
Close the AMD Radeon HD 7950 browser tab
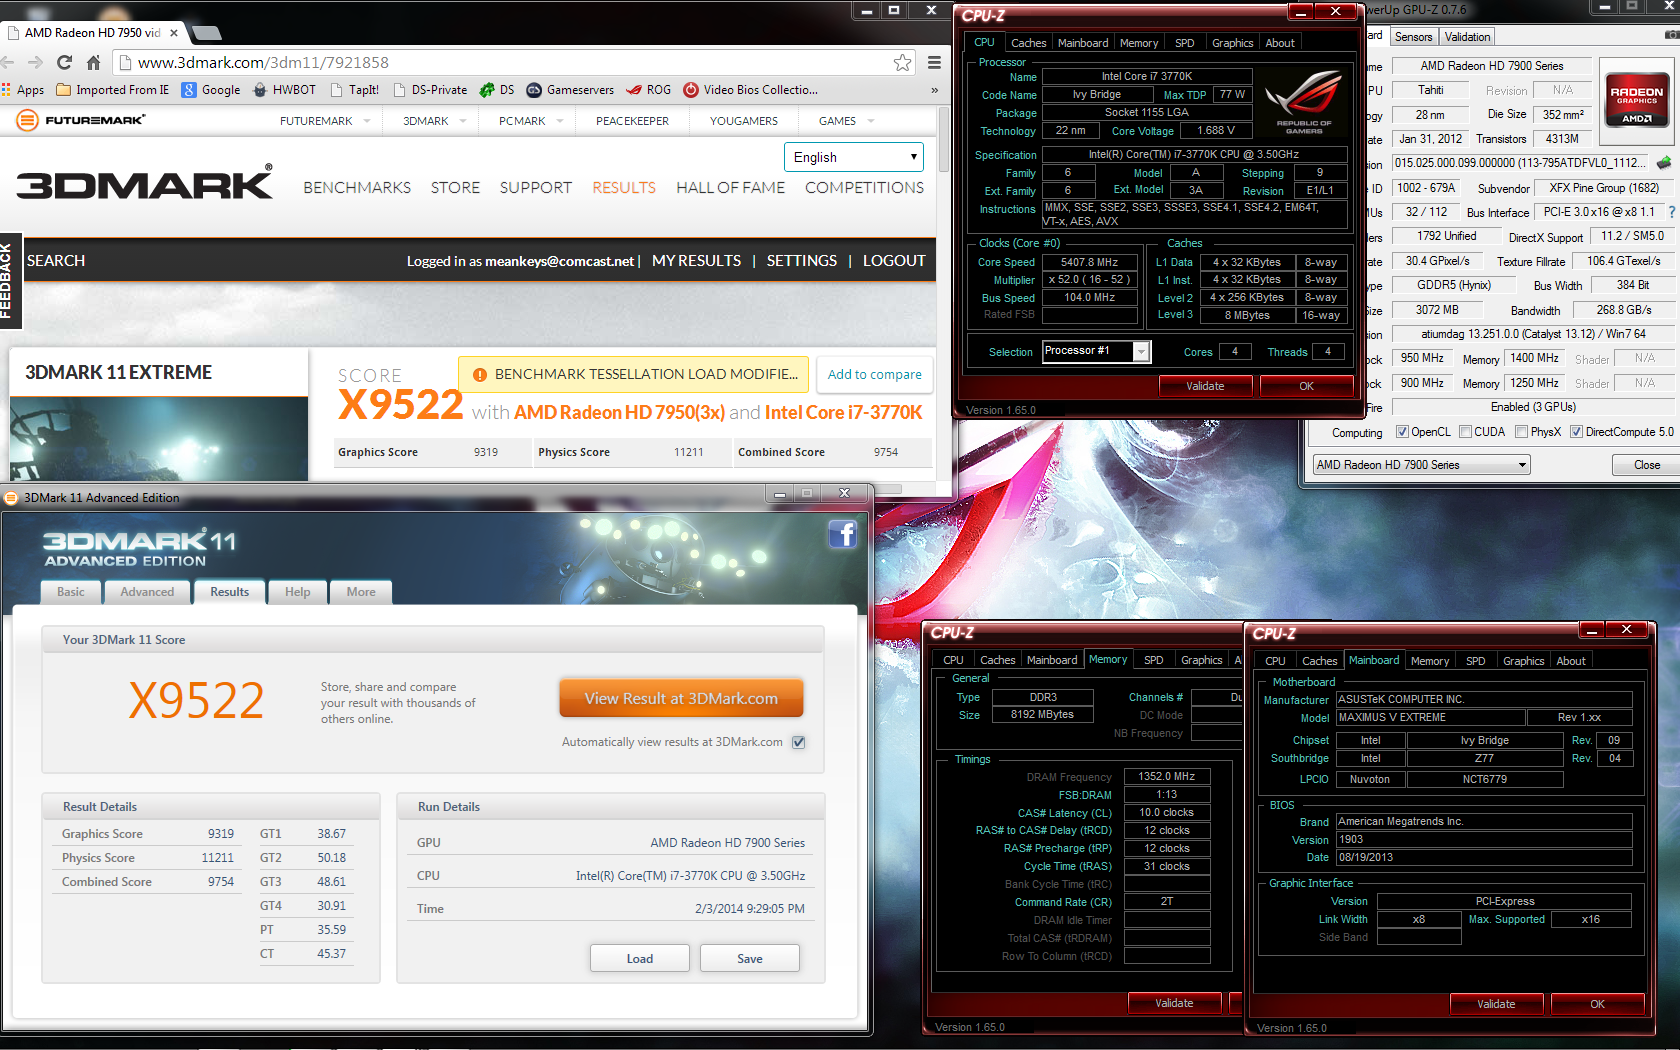pos(174,33)
